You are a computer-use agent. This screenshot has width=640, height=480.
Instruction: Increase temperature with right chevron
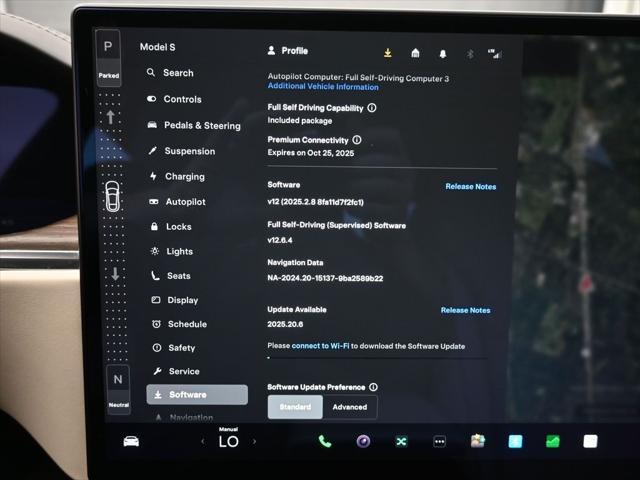254,441
